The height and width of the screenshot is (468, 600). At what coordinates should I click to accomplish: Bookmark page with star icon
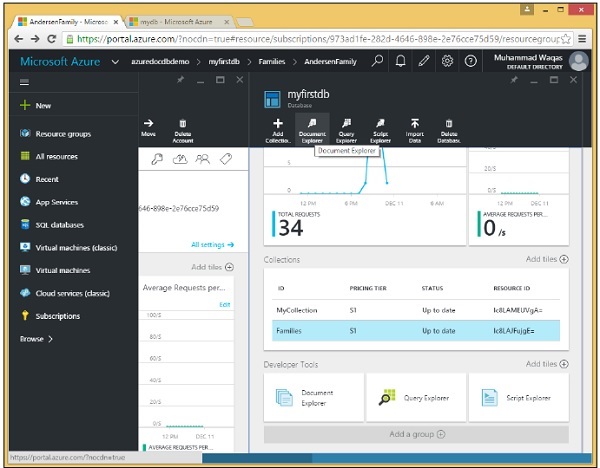tap(566, 39)
